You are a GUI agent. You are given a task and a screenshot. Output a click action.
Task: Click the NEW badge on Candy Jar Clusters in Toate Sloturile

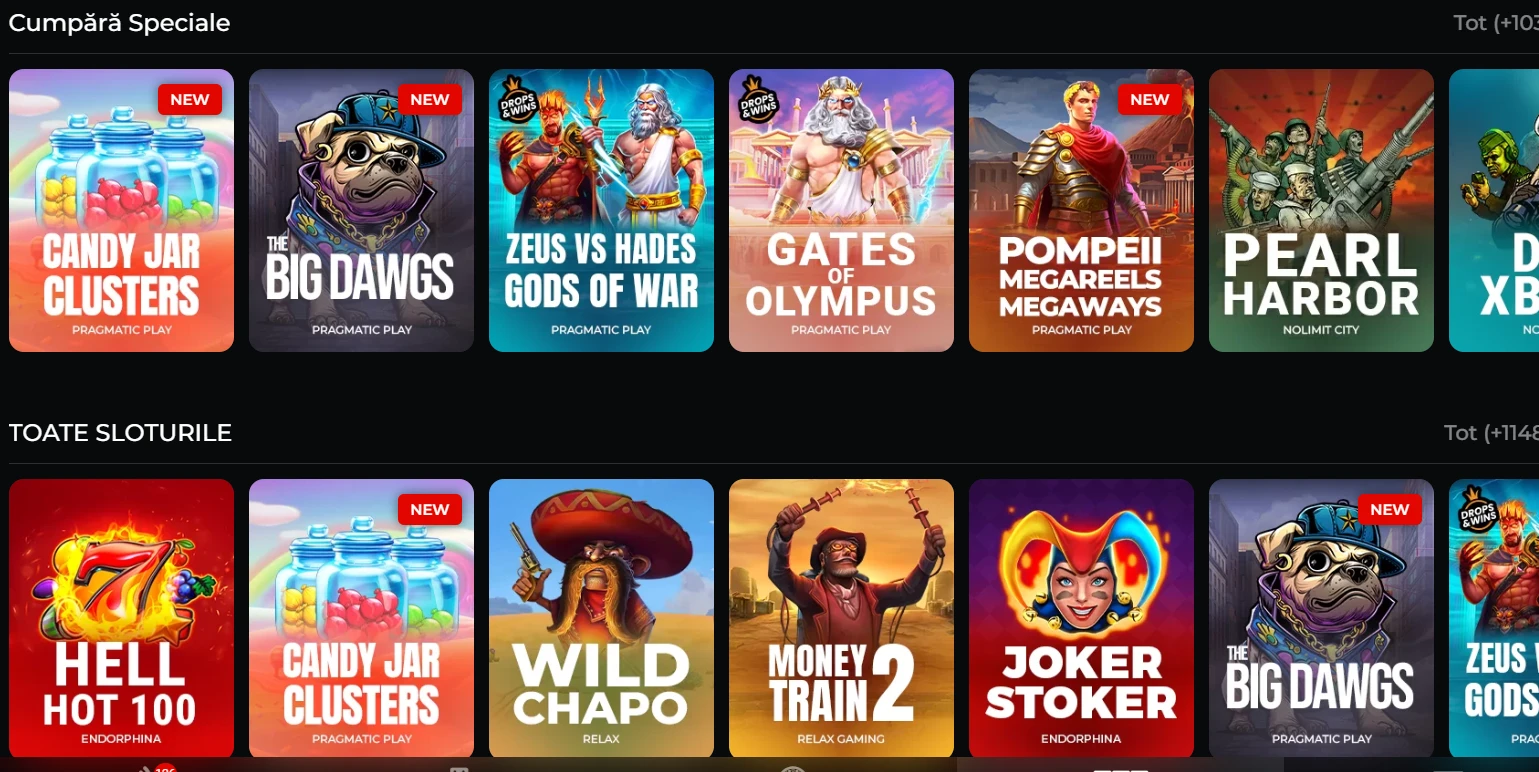point(429,509)
